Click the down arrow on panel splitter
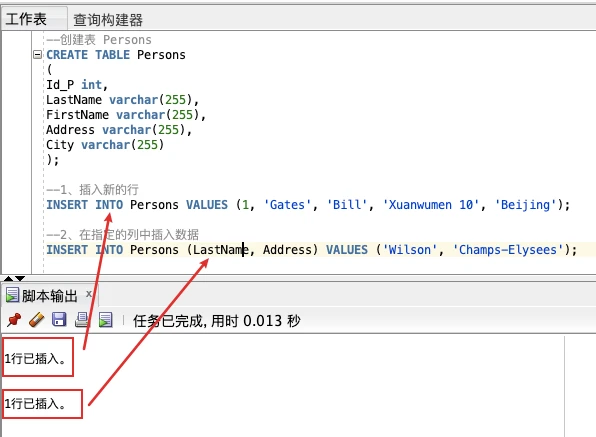Image resolution: width=596 pixels, height=437 pixels. pyautogui.click(x=20, y=278)
